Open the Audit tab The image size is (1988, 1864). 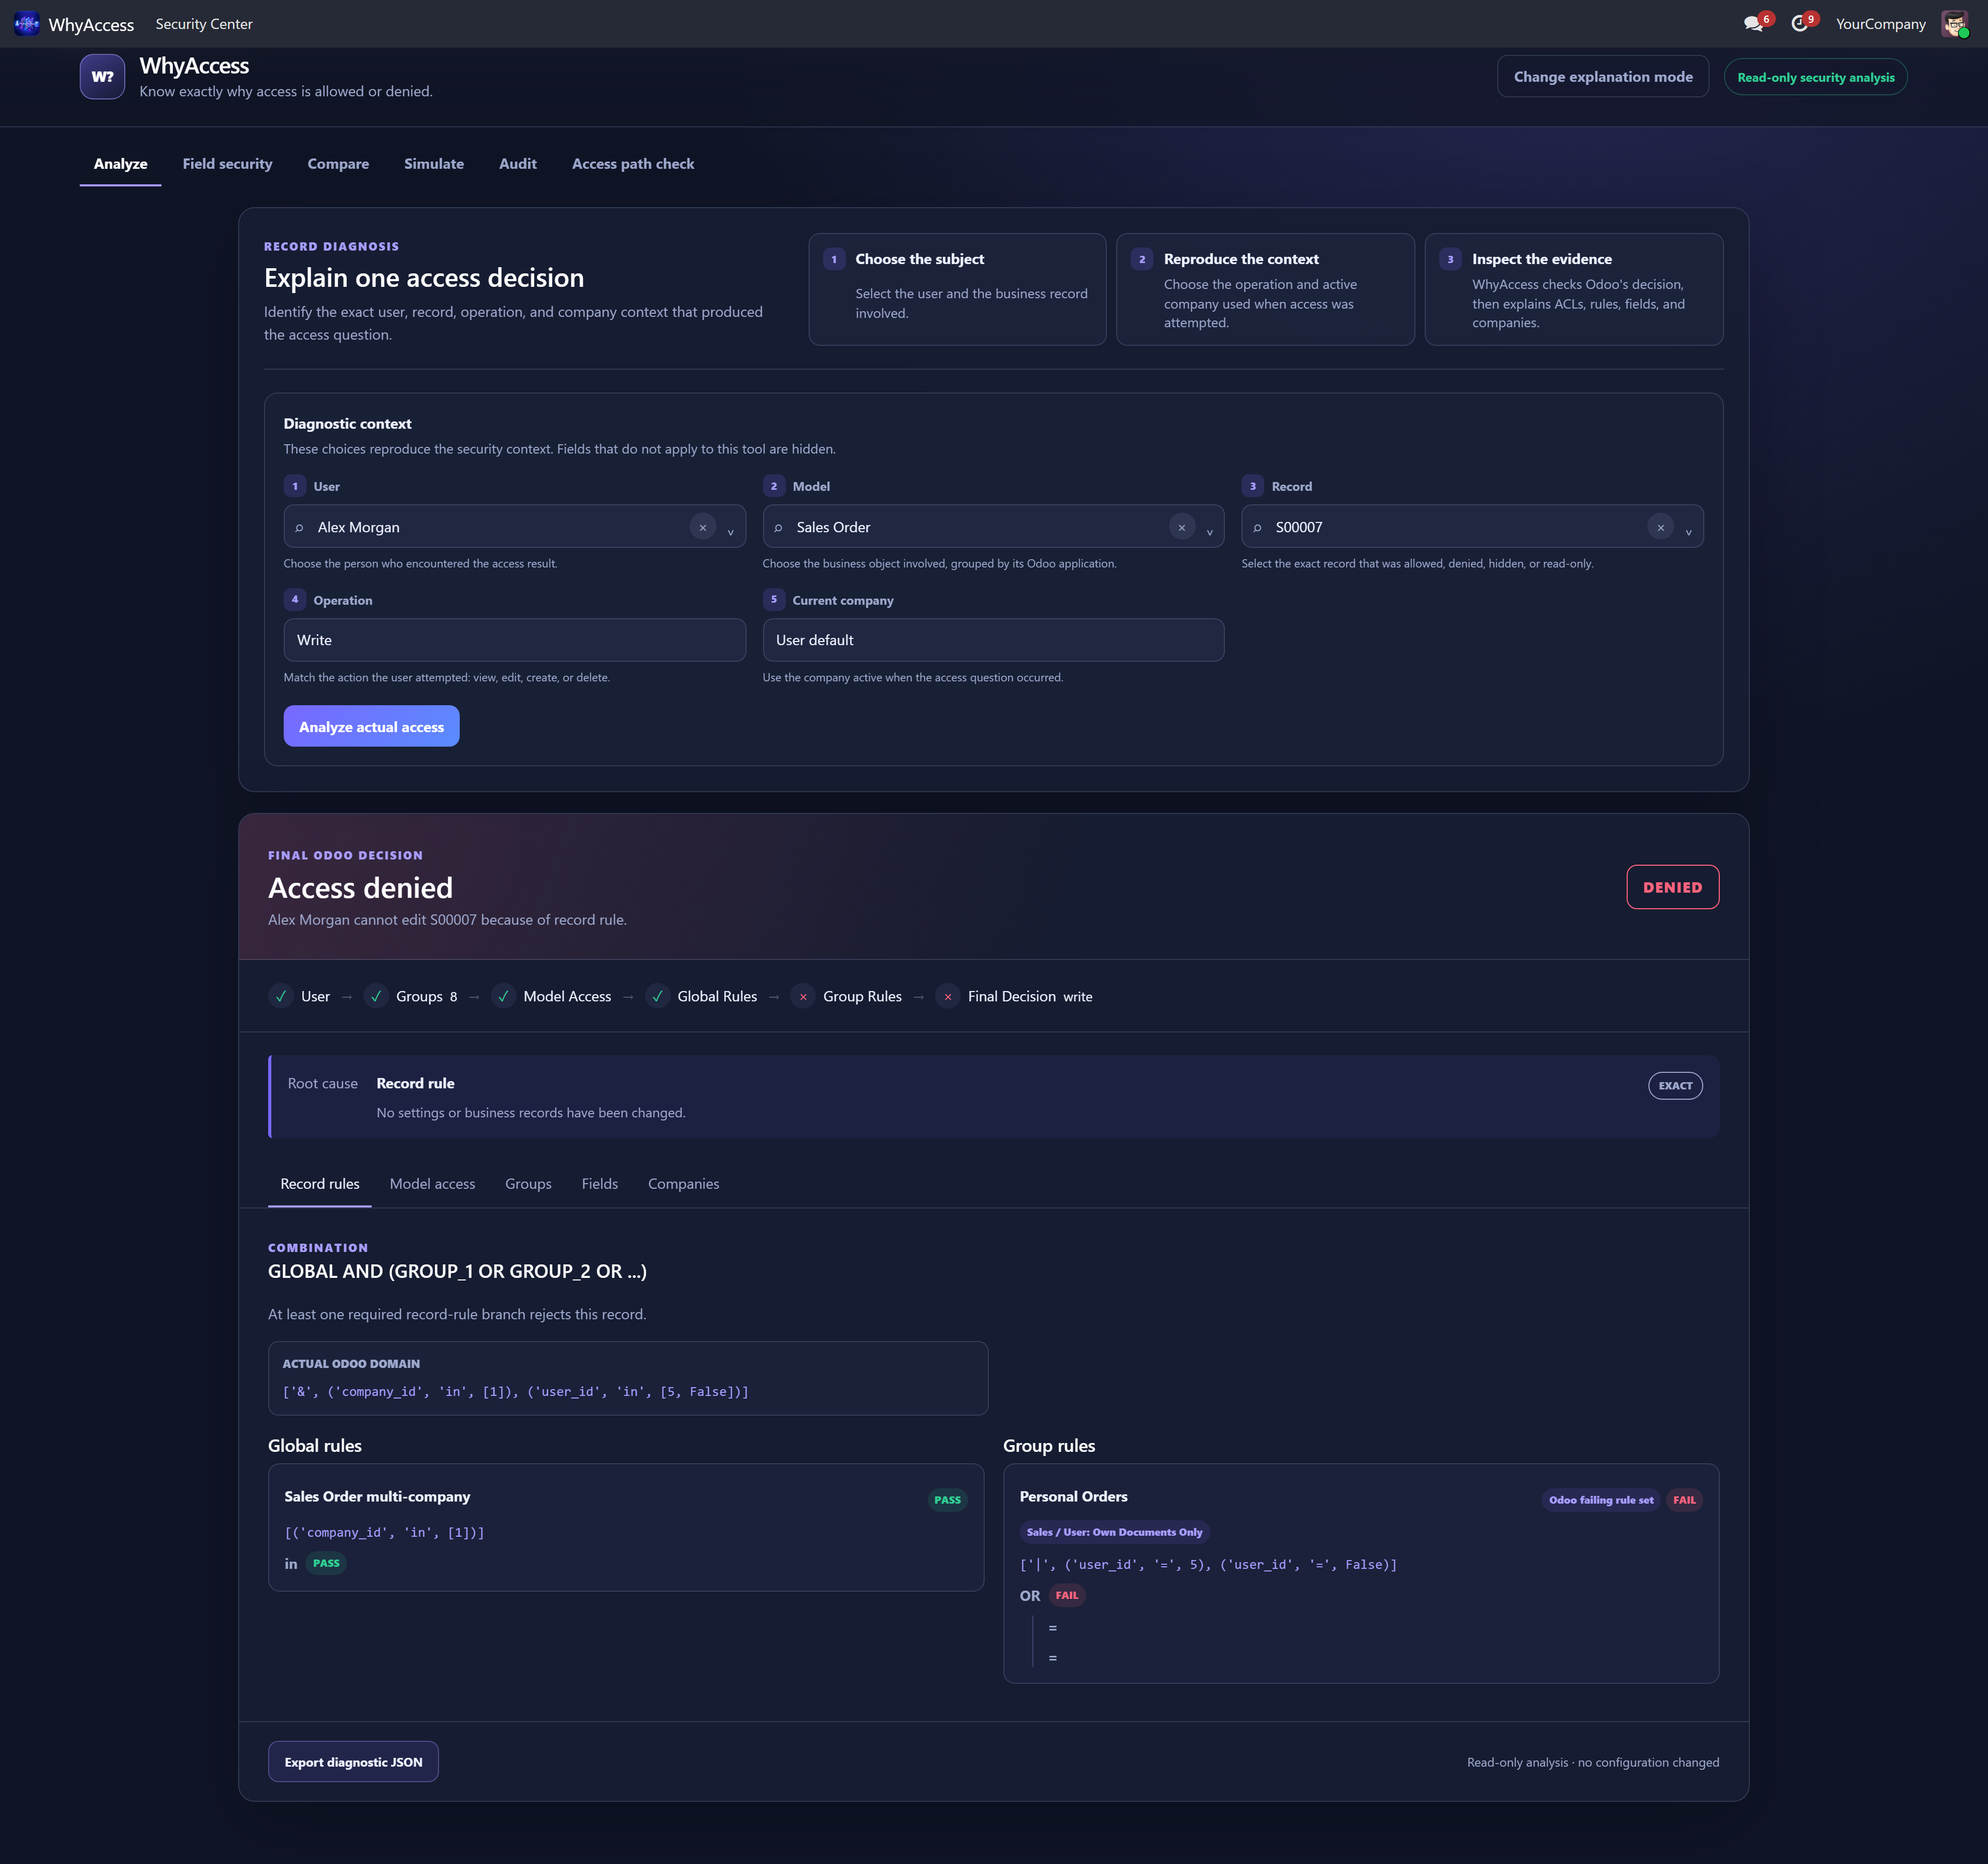[518, 164]
